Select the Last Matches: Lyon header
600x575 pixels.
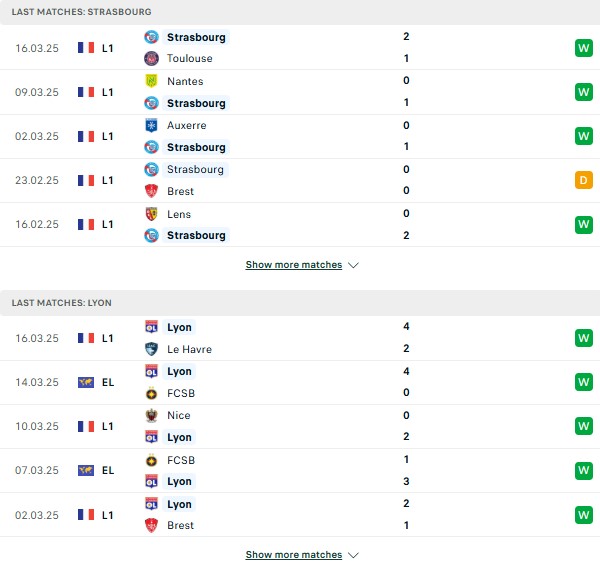tap(300, 303)
